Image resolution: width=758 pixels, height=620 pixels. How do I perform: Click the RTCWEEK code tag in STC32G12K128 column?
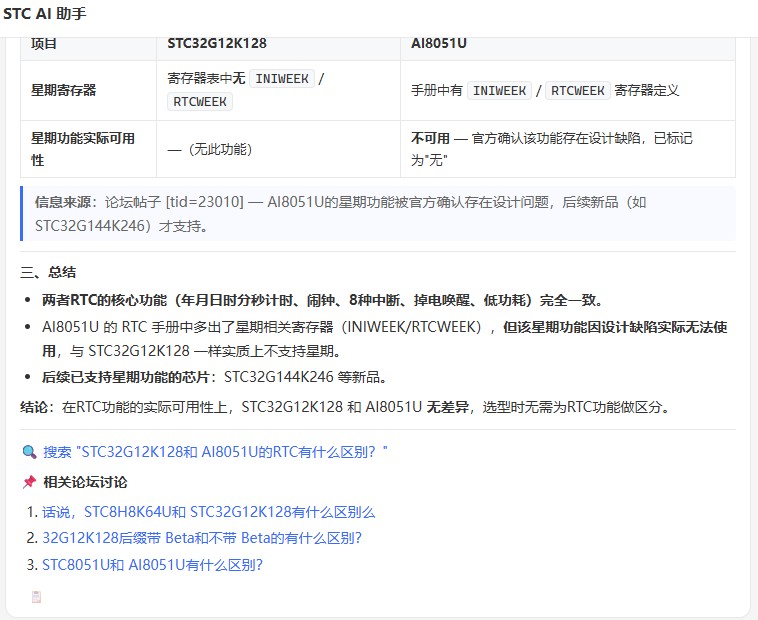click(200, 102)
